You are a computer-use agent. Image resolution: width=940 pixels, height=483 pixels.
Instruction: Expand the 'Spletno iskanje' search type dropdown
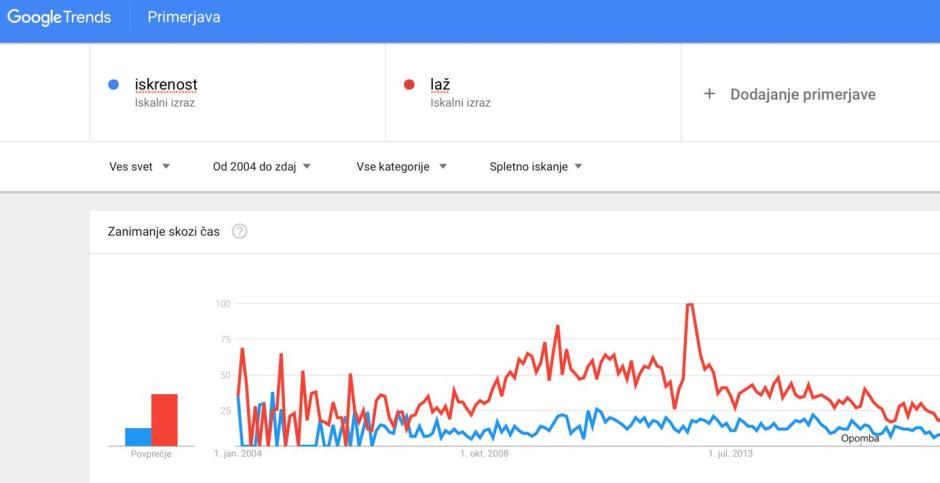[535, 167]
